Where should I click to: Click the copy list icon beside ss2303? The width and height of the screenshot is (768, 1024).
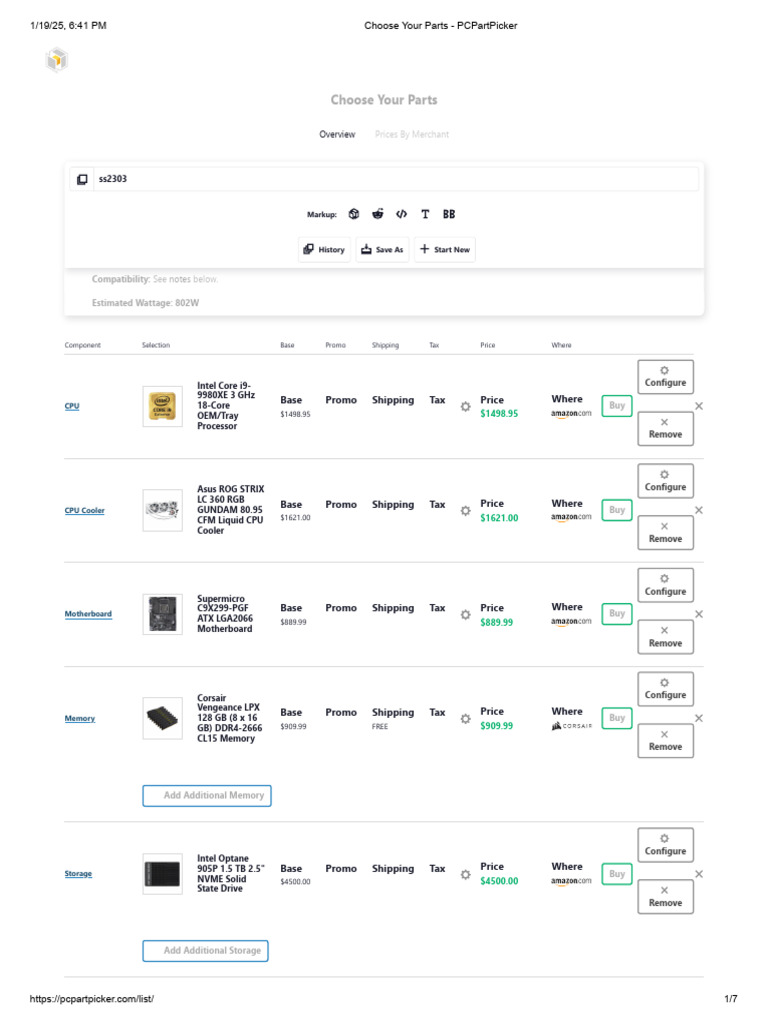point(82,179)
